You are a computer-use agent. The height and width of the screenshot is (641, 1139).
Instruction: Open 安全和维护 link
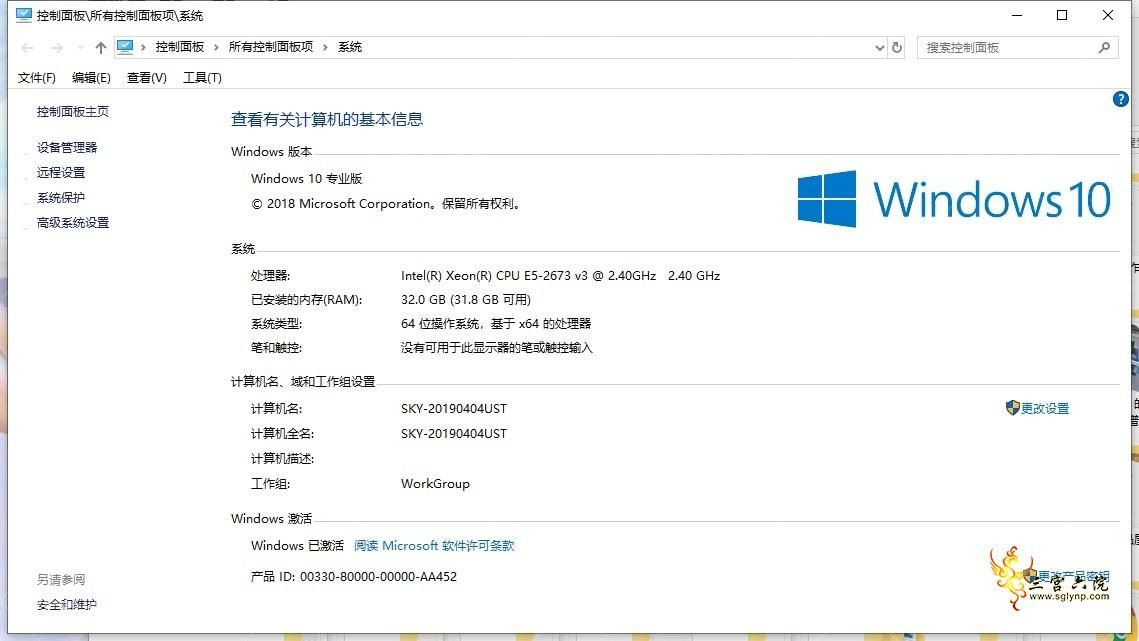[x=67, y=605]
